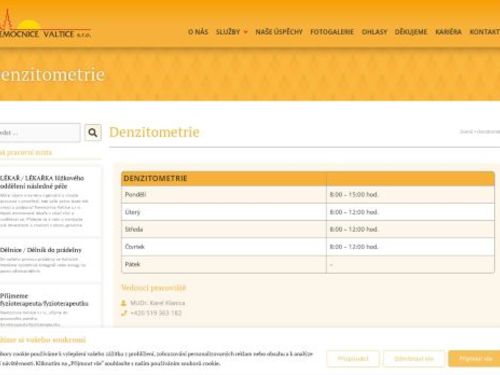The image size is (500, 375).
Task: Click the breadcrumb home link
Action: (x=466, y=132)
